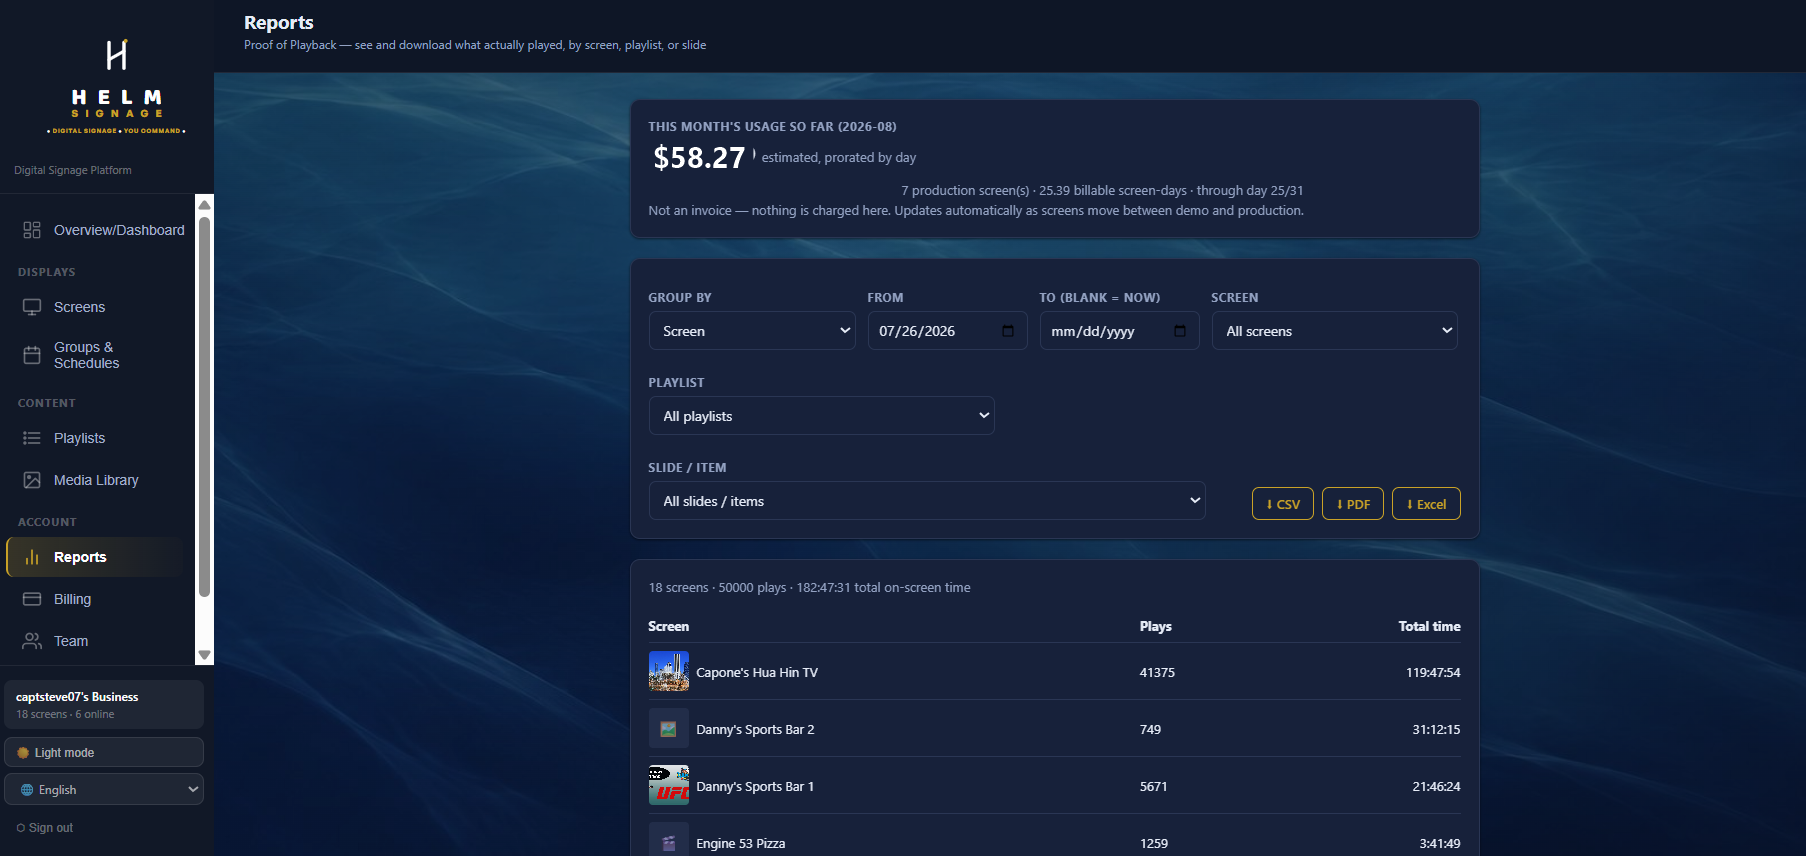
Task: Open the Media Library
Action: [97, 480]
